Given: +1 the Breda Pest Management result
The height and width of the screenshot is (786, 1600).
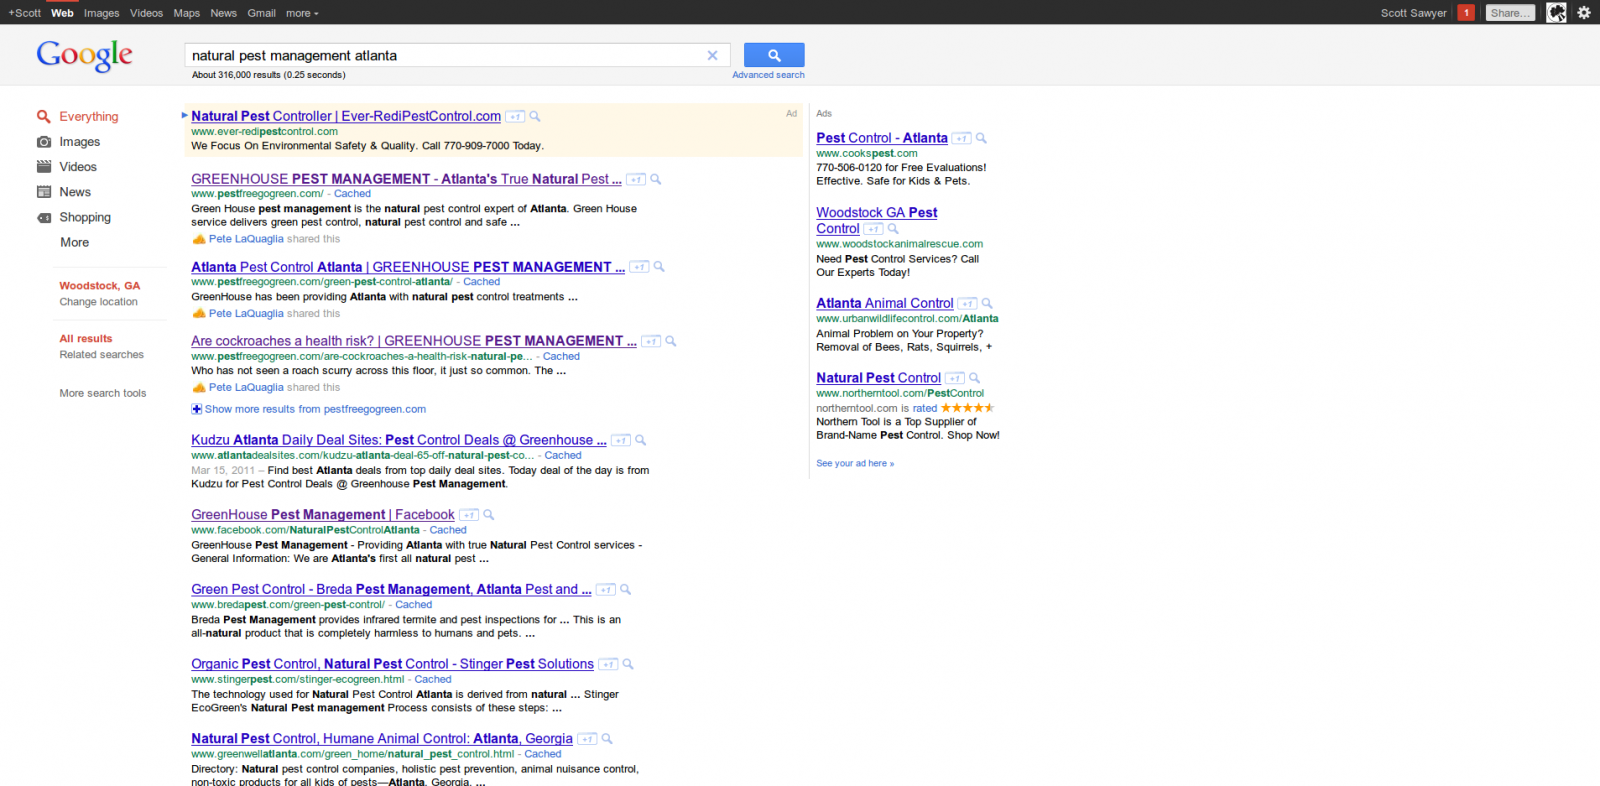Looking at the screenshot, I should click(x=606, y=590).
